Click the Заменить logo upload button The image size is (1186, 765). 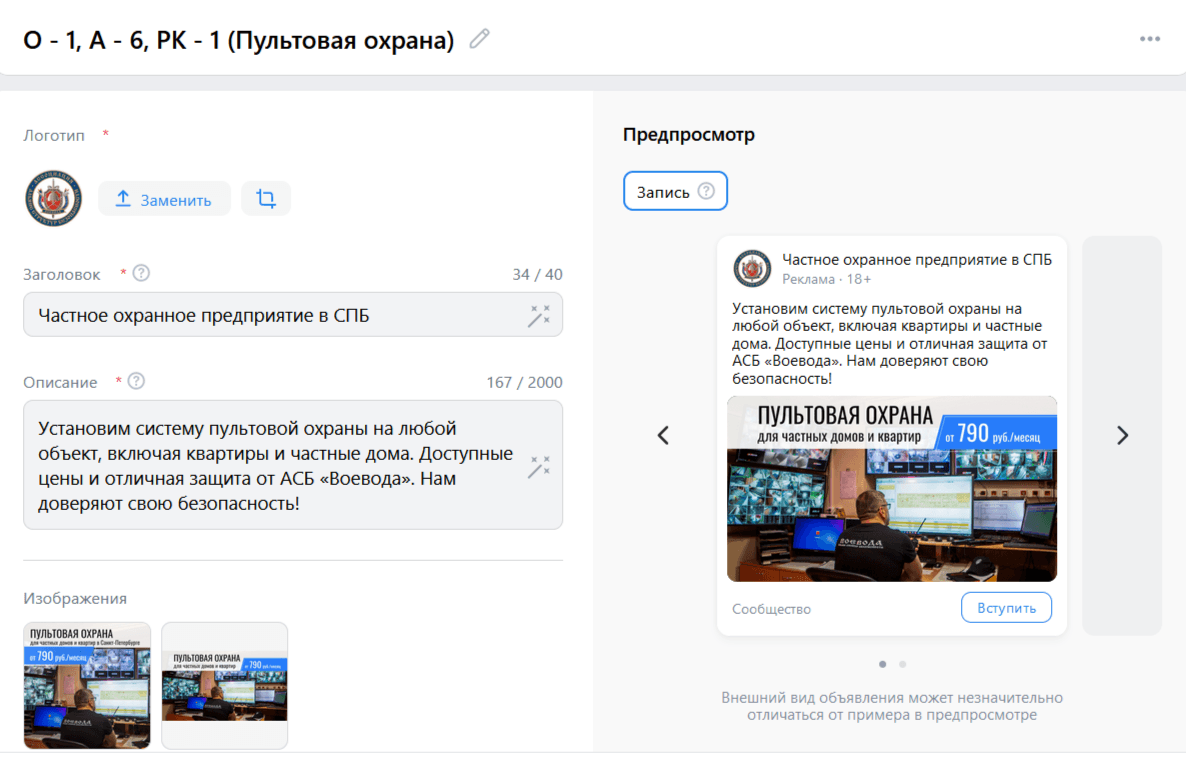click(164, 199)
